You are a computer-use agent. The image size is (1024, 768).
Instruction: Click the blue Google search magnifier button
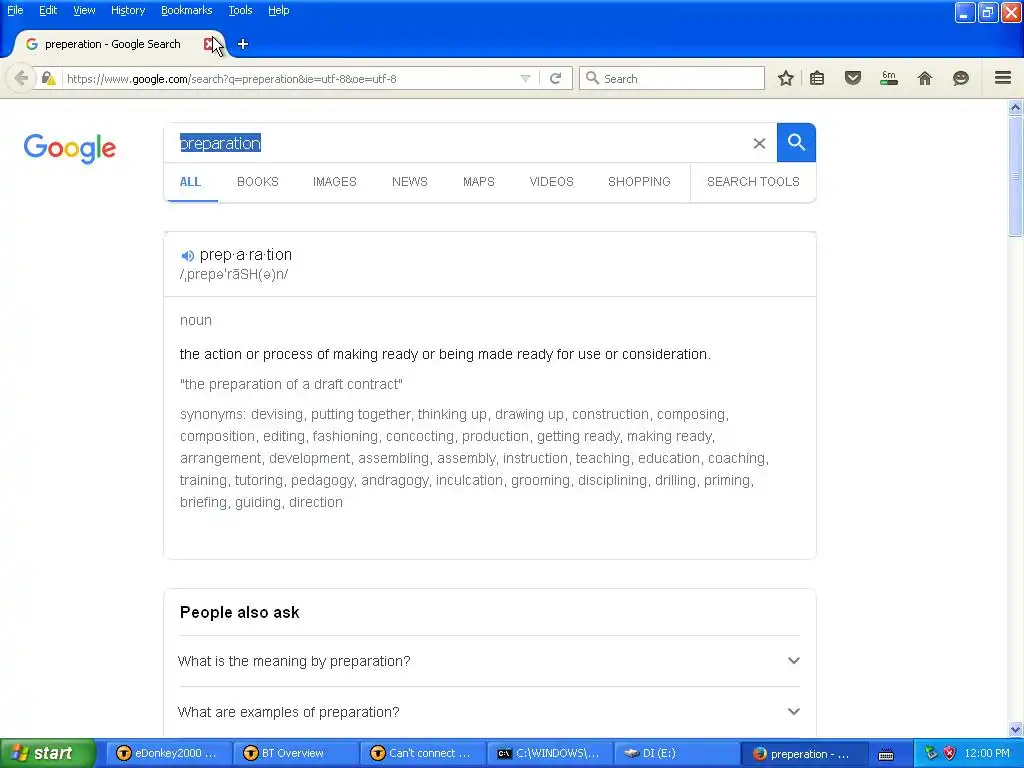click(796, 142)
